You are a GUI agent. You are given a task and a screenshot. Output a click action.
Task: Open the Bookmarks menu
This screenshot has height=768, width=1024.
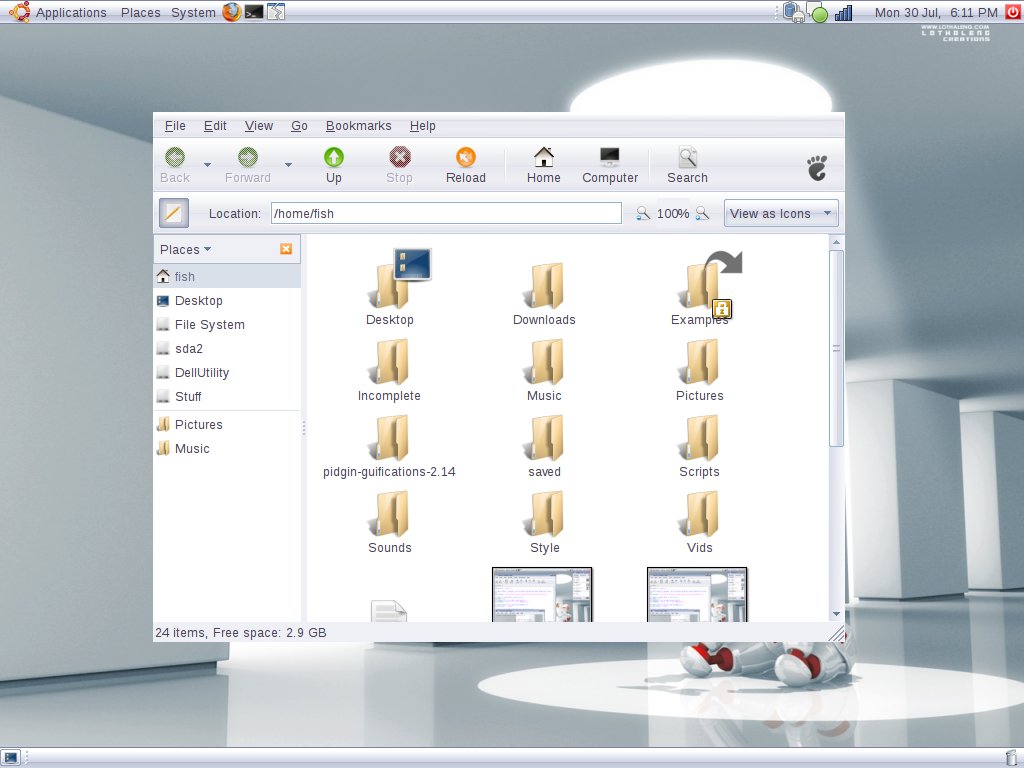coord(358,126)
